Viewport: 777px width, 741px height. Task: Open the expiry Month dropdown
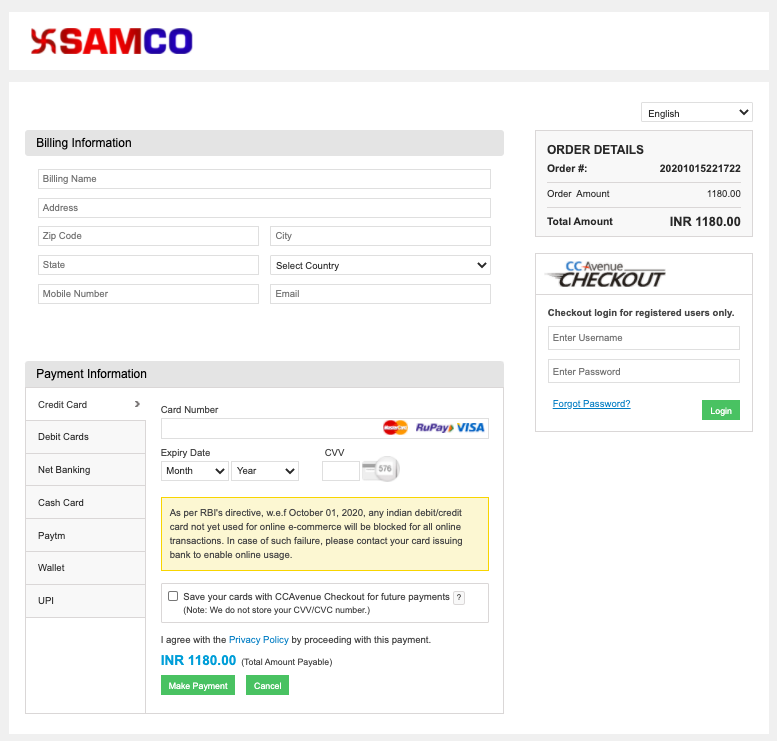[194, 471]
